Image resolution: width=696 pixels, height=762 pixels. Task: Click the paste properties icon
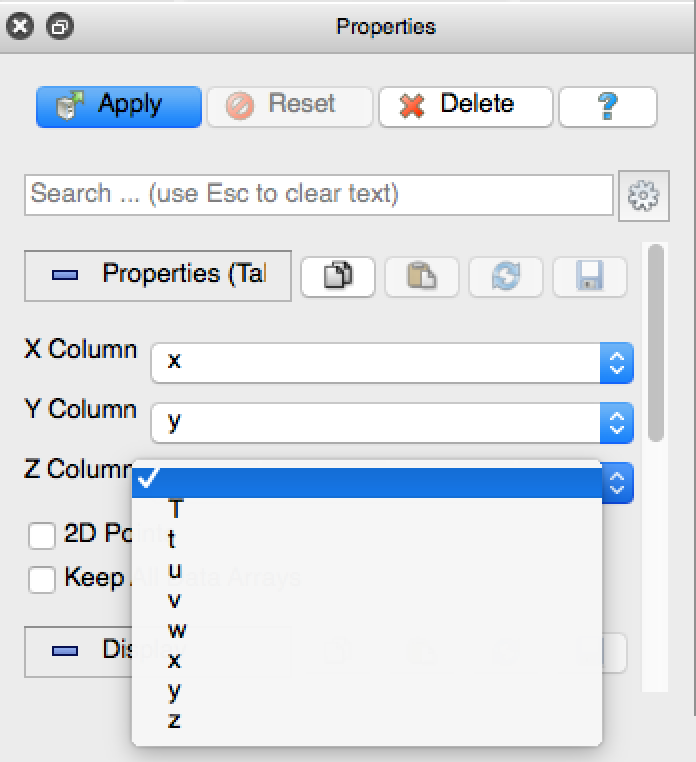coord(421,277)
